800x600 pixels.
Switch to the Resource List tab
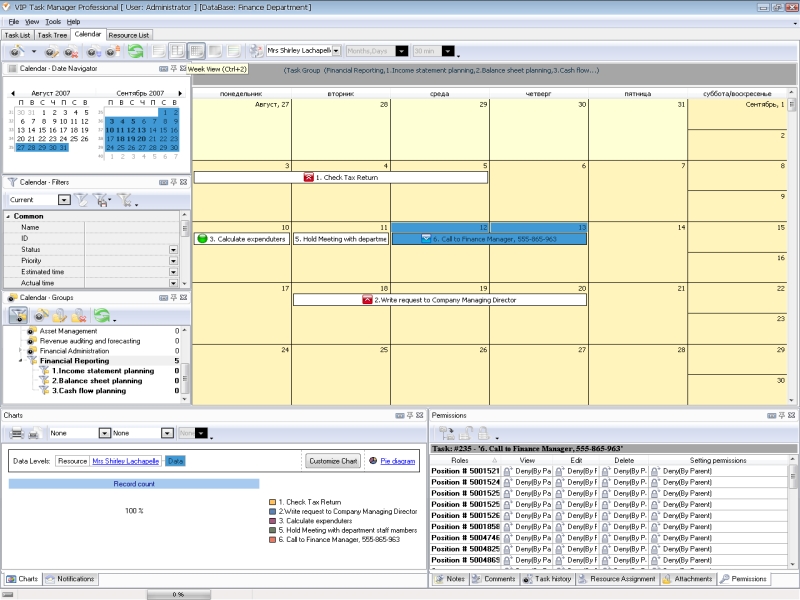click(129, 35)
